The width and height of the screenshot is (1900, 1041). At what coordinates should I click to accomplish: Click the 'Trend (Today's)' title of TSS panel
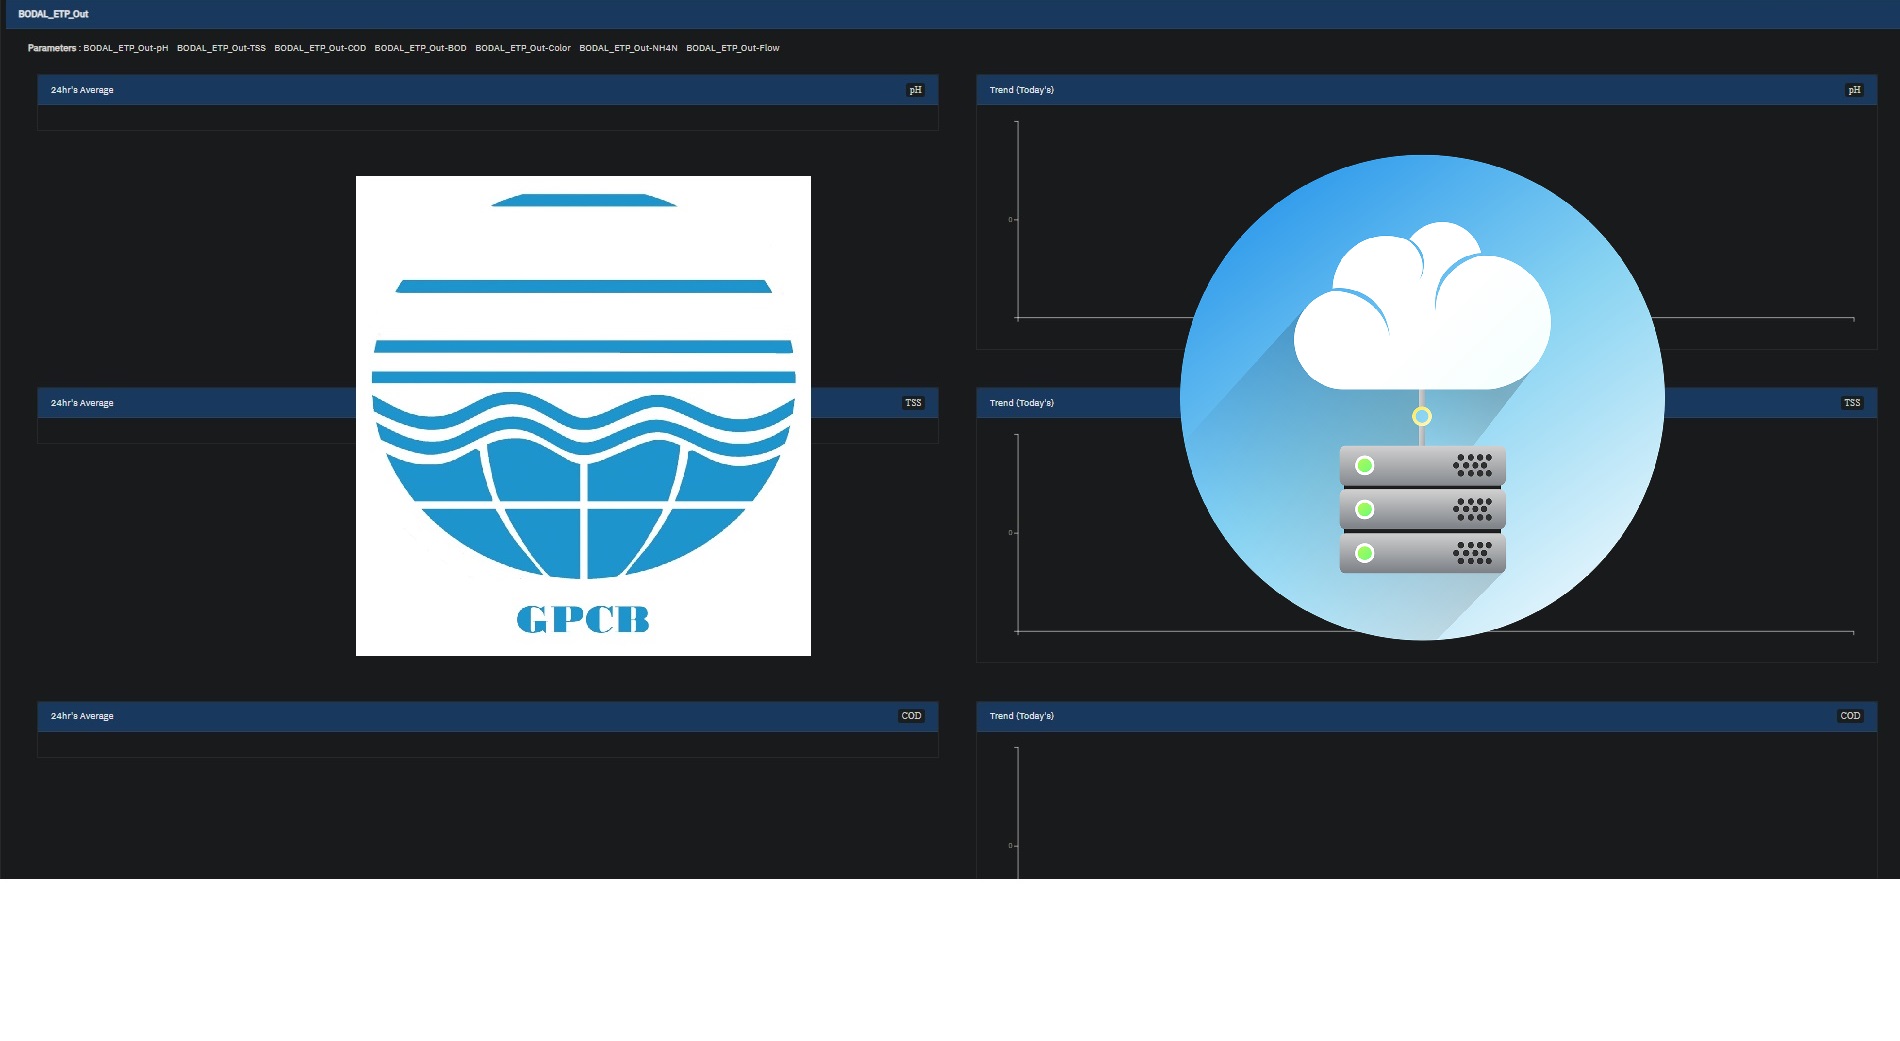coord(1022,403)
